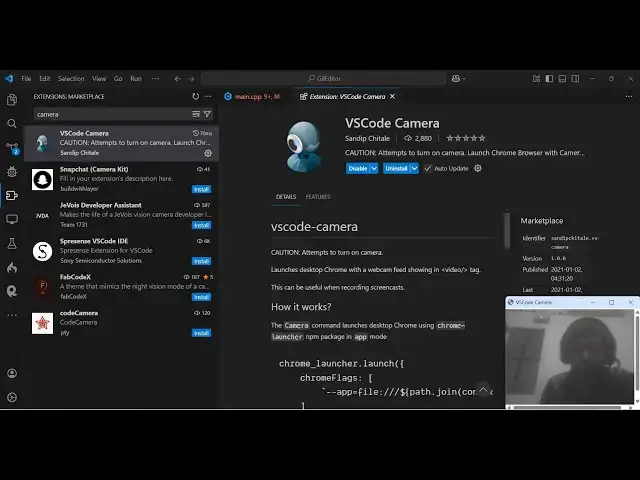Open the Go menu
This screenshot has height=480, width=640.
118,78
